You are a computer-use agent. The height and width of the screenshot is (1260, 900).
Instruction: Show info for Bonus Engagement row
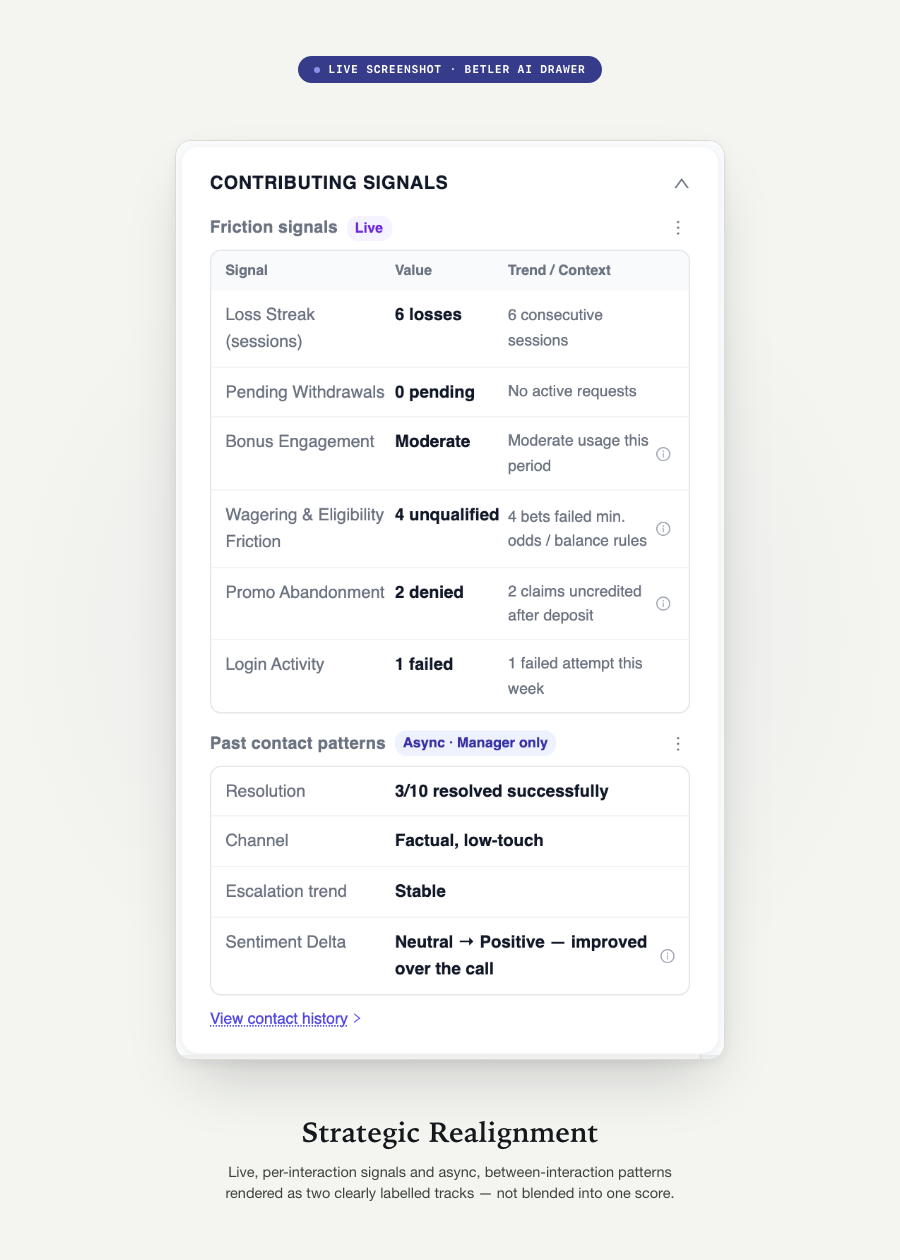(663, 454)
